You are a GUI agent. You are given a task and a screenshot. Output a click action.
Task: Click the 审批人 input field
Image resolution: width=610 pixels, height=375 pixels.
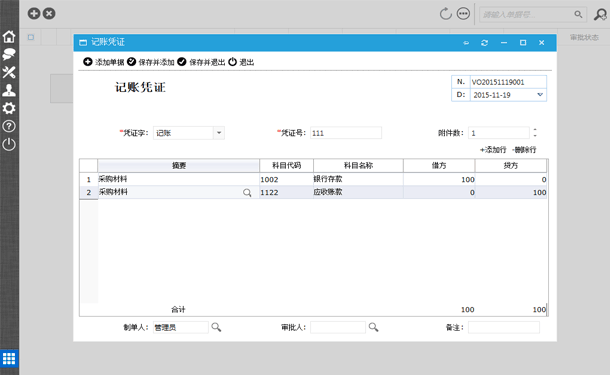pos(338,327)
